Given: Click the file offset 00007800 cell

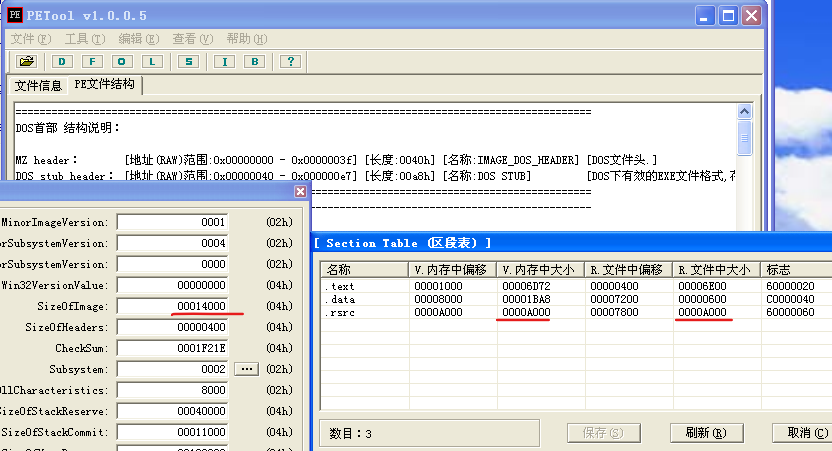Looking at the screenshot, I should 614,313.
